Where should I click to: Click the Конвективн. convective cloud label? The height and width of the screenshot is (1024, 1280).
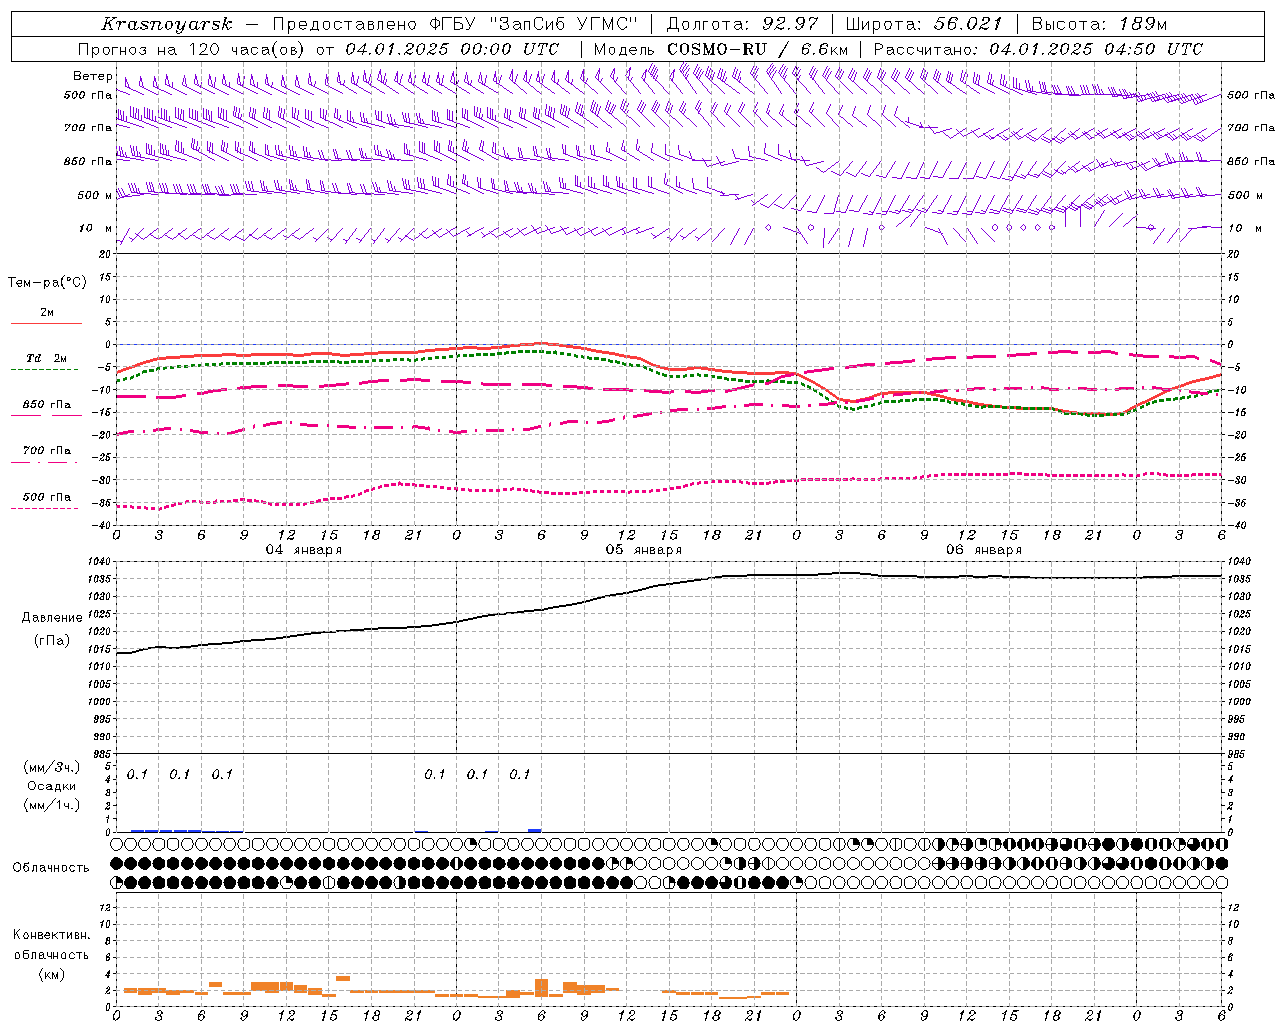[52, 935]
